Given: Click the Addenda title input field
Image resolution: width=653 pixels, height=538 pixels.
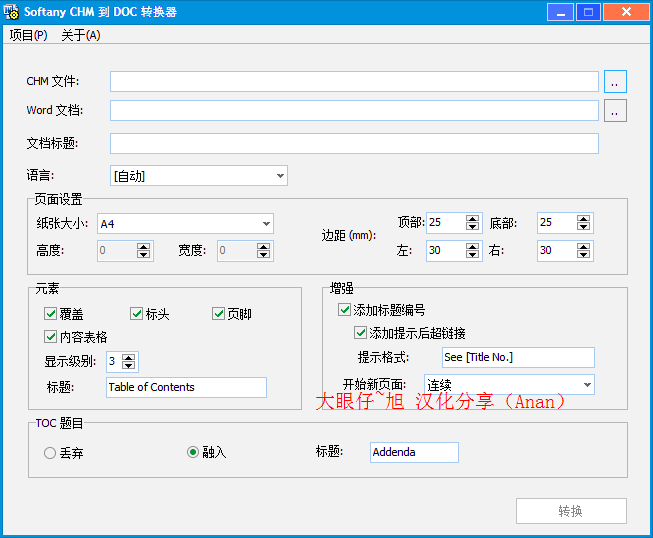Looking at the screenshot, I should tap(414, 452).
